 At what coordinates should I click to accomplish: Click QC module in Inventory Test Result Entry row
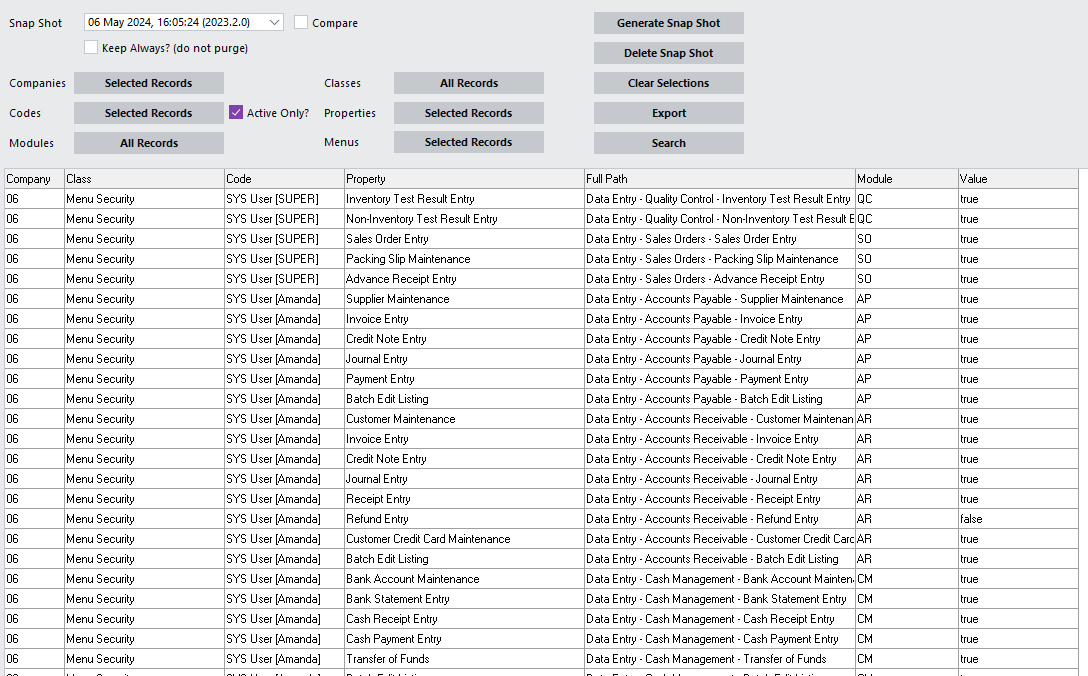(906, 198)
